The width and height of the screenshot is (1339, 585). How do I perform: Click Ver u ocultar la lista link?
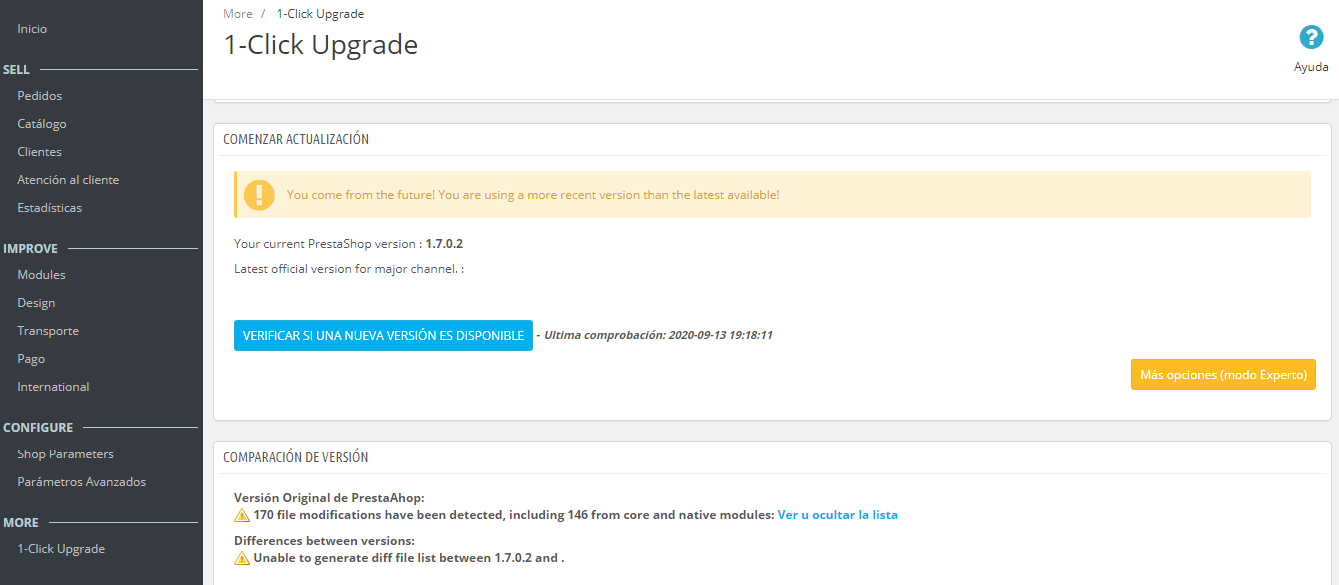[x=838, y=515]
